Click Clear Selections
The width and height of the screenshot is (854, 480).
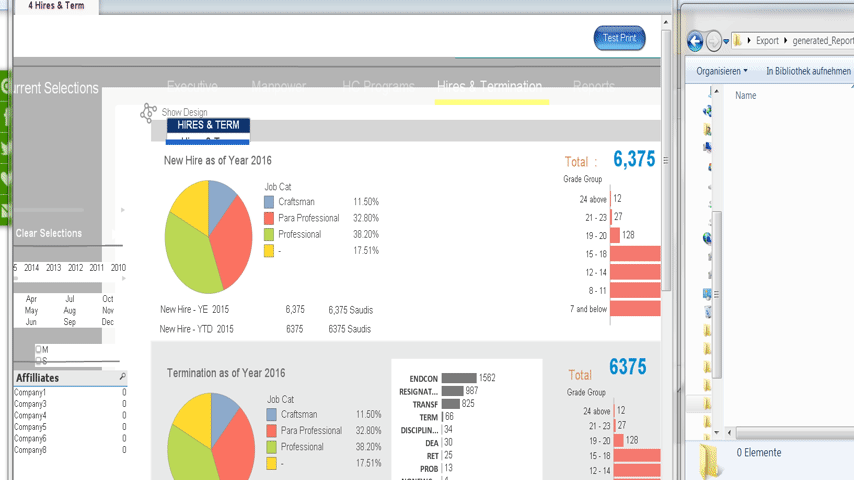tap(48, 233)
